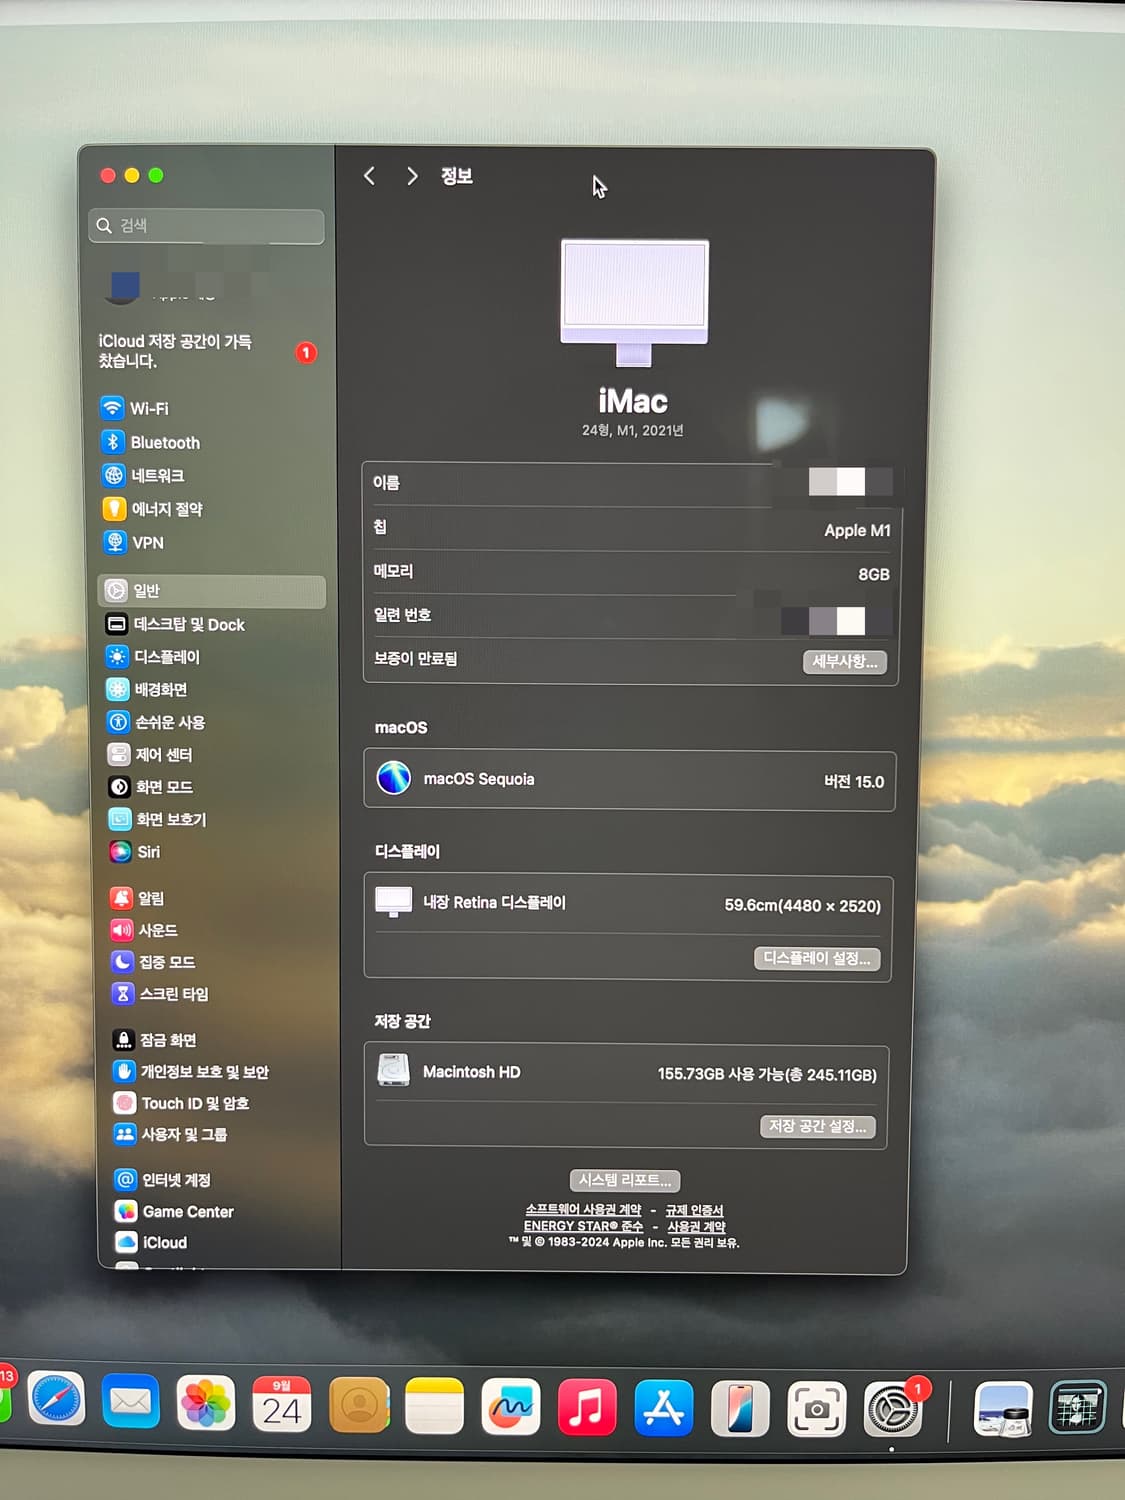Click the 세부사항... warranty button

(844, 662)
